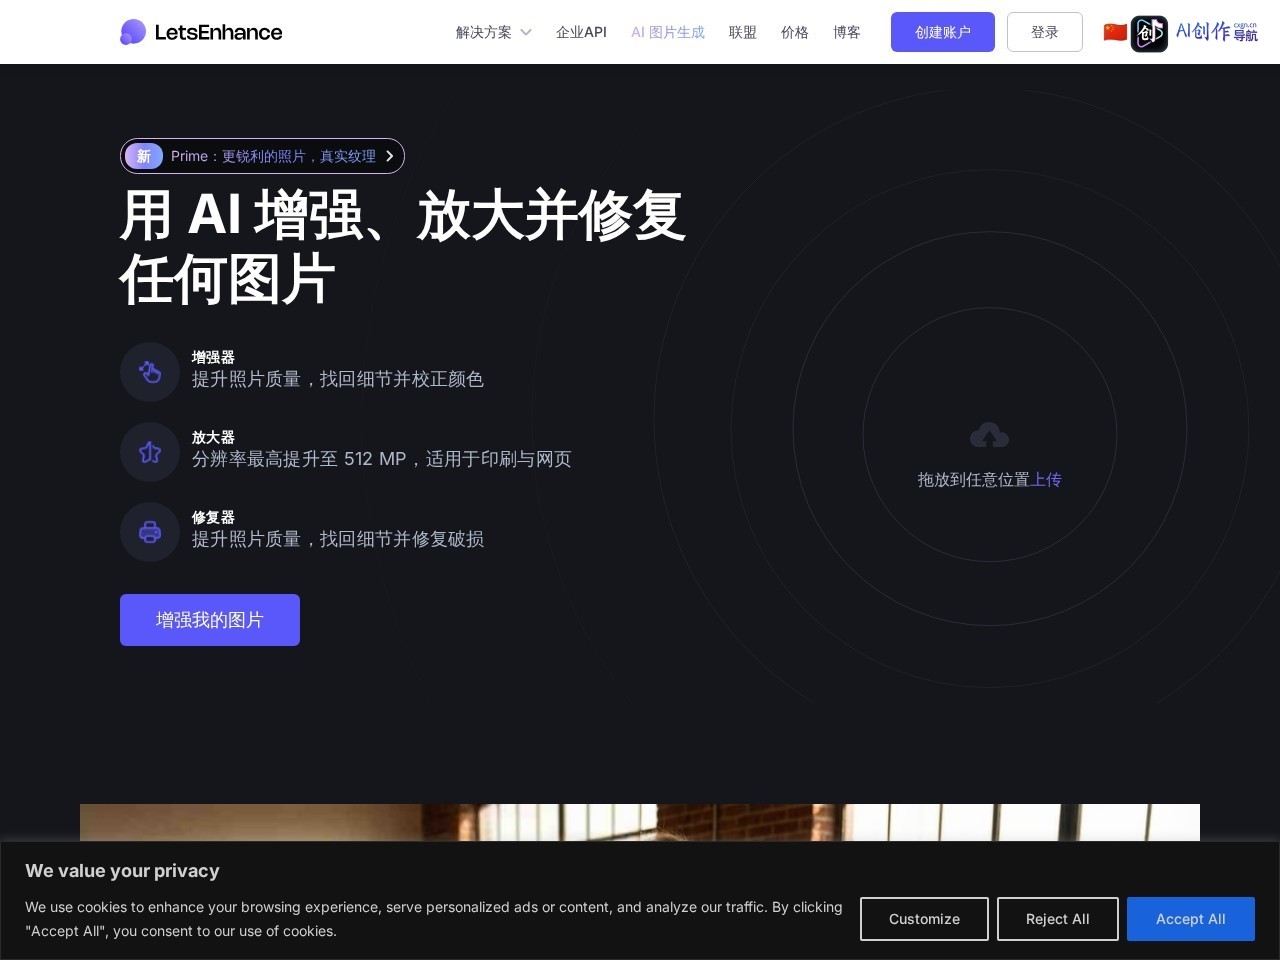Open the 博客 blog link

tap(847, 32)
